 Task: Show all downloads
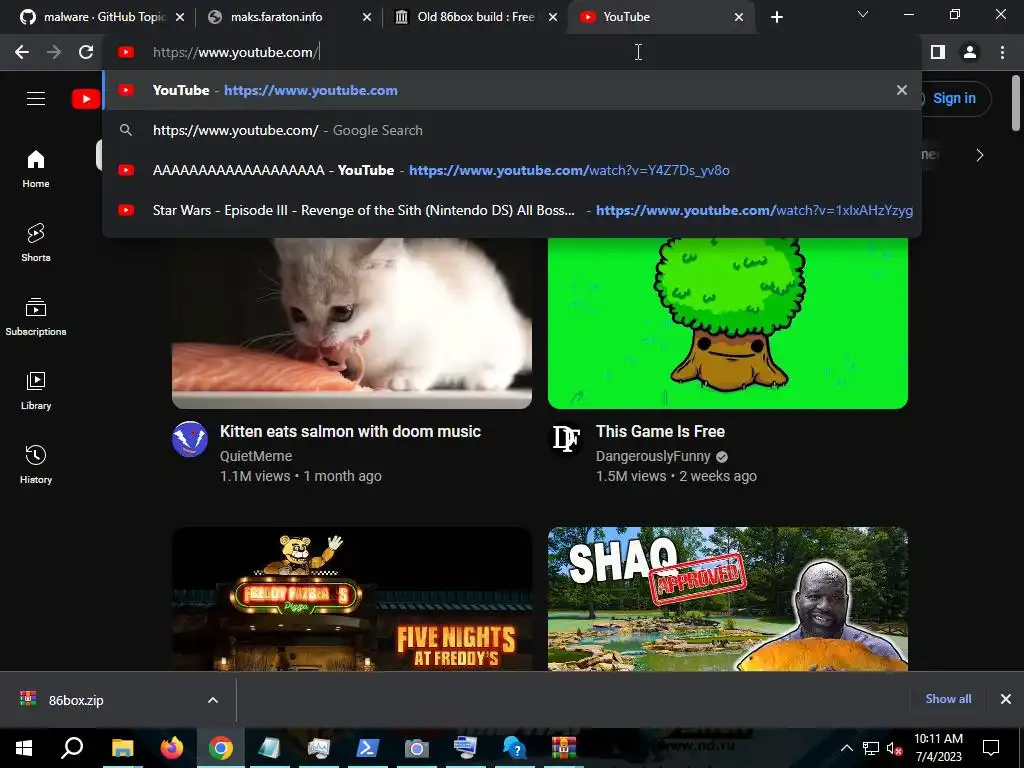click(x=948, y=699)
